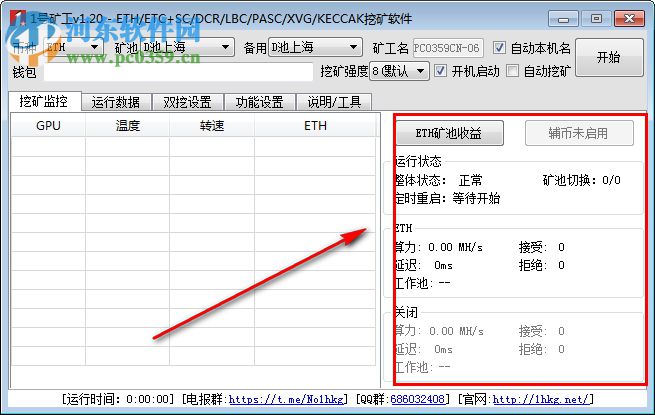Maximize the 1号矿工 window

596,19
